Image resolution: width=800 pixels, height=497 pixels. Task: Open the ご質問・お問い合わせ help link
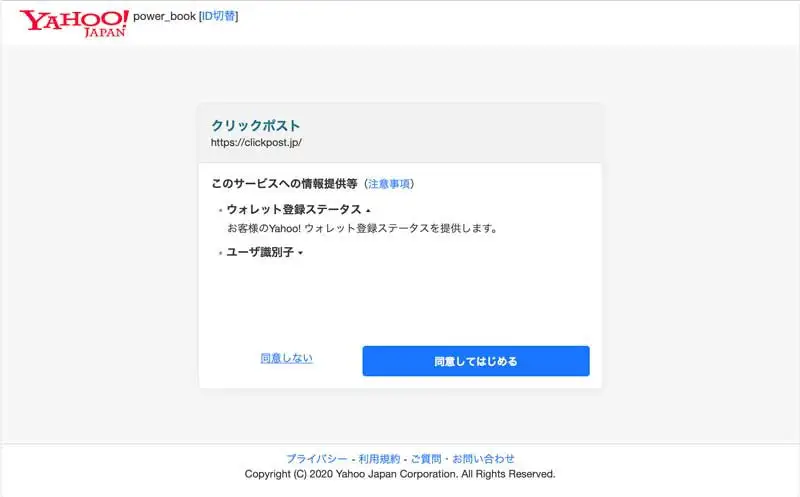pyautogui.click(x=463, y=459)
